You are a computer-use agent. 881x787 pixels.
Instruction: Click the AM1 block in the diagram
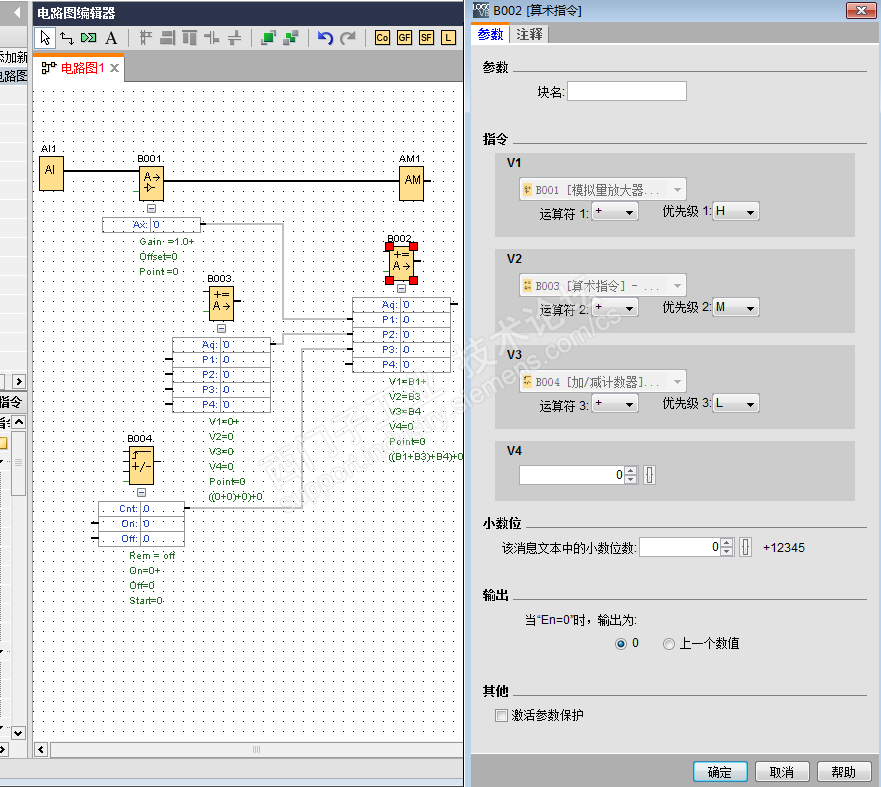(411, 181)
